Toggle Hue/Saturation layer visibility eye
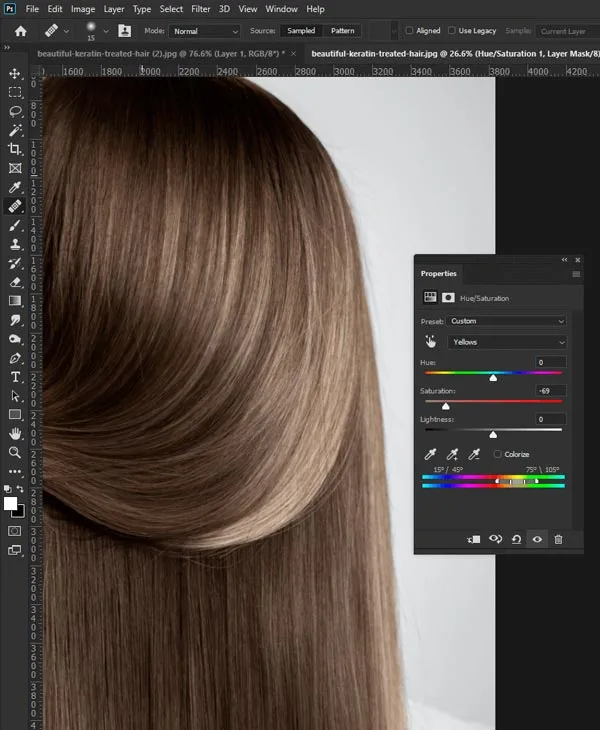The image size is (600, 730). (537, 539)
